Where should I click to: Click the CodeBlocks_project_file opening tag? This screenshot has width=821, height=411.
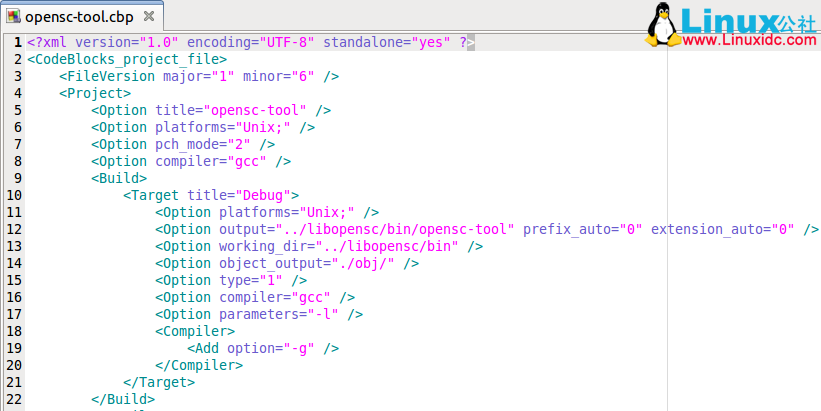tap(127, 60)
